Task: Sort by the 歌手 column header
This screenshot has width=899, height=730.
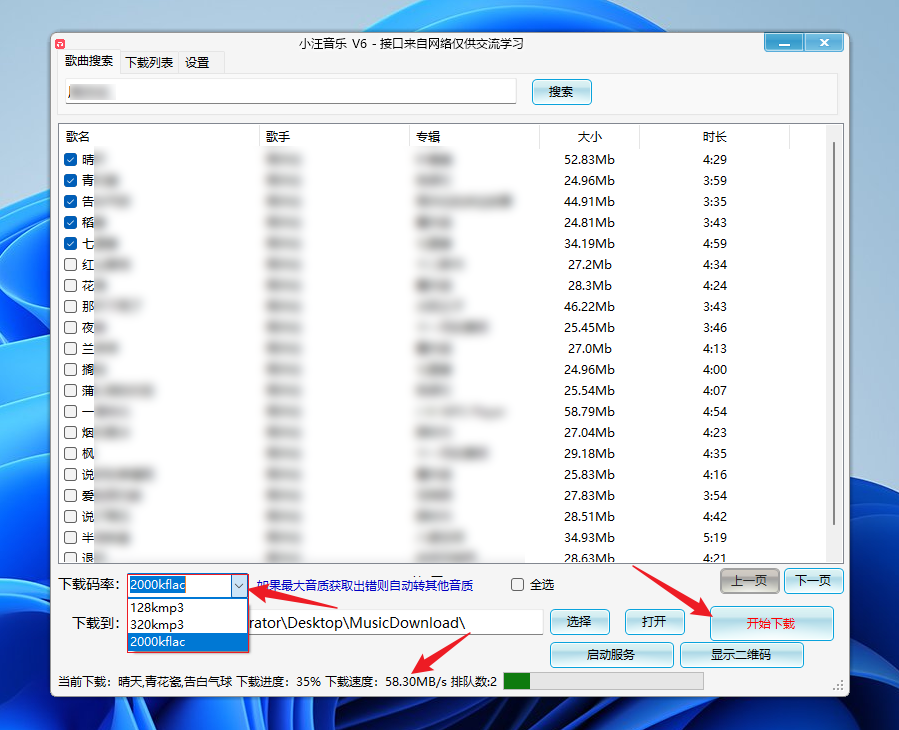Action: pyautogui.click(x=334, y=136)
